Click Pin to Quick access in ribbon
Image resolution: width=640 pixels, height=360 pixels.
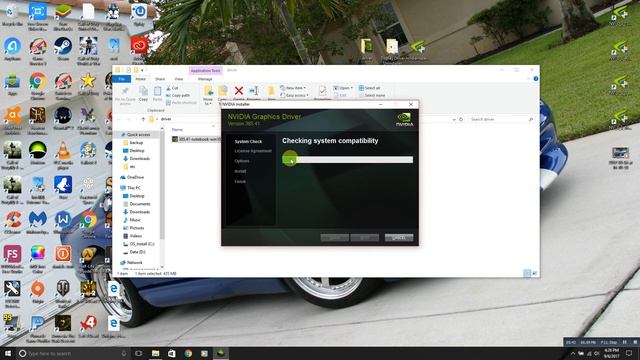125,96
